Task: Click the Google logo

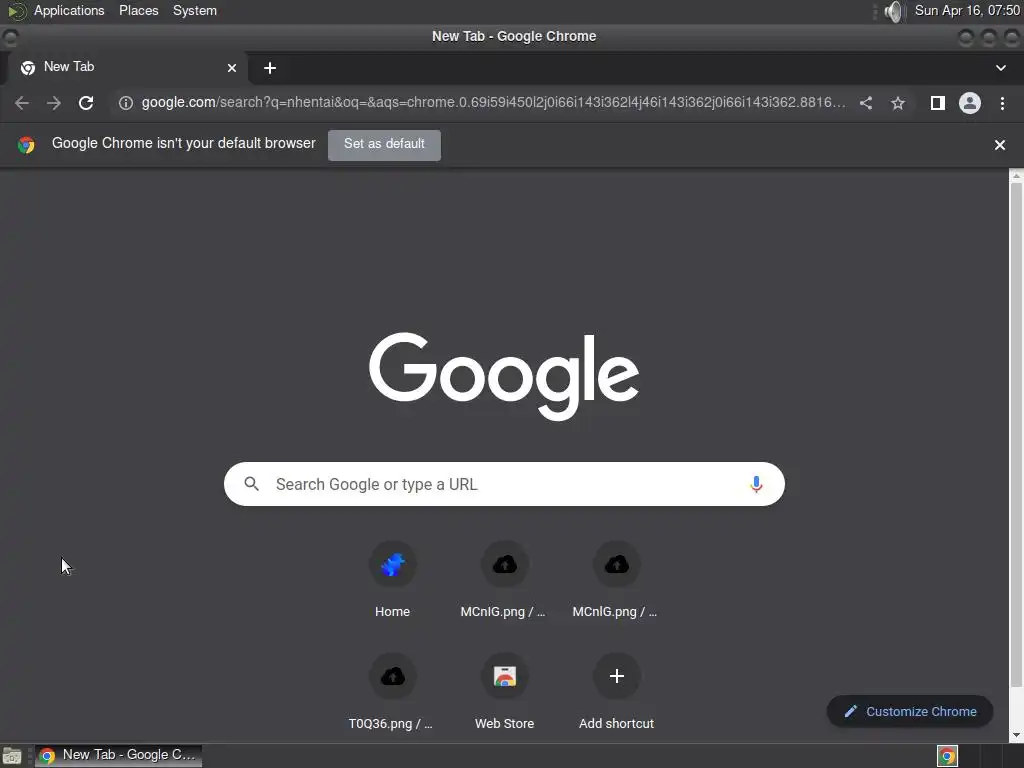Action: pyautogui.click(x=504, y=376)
